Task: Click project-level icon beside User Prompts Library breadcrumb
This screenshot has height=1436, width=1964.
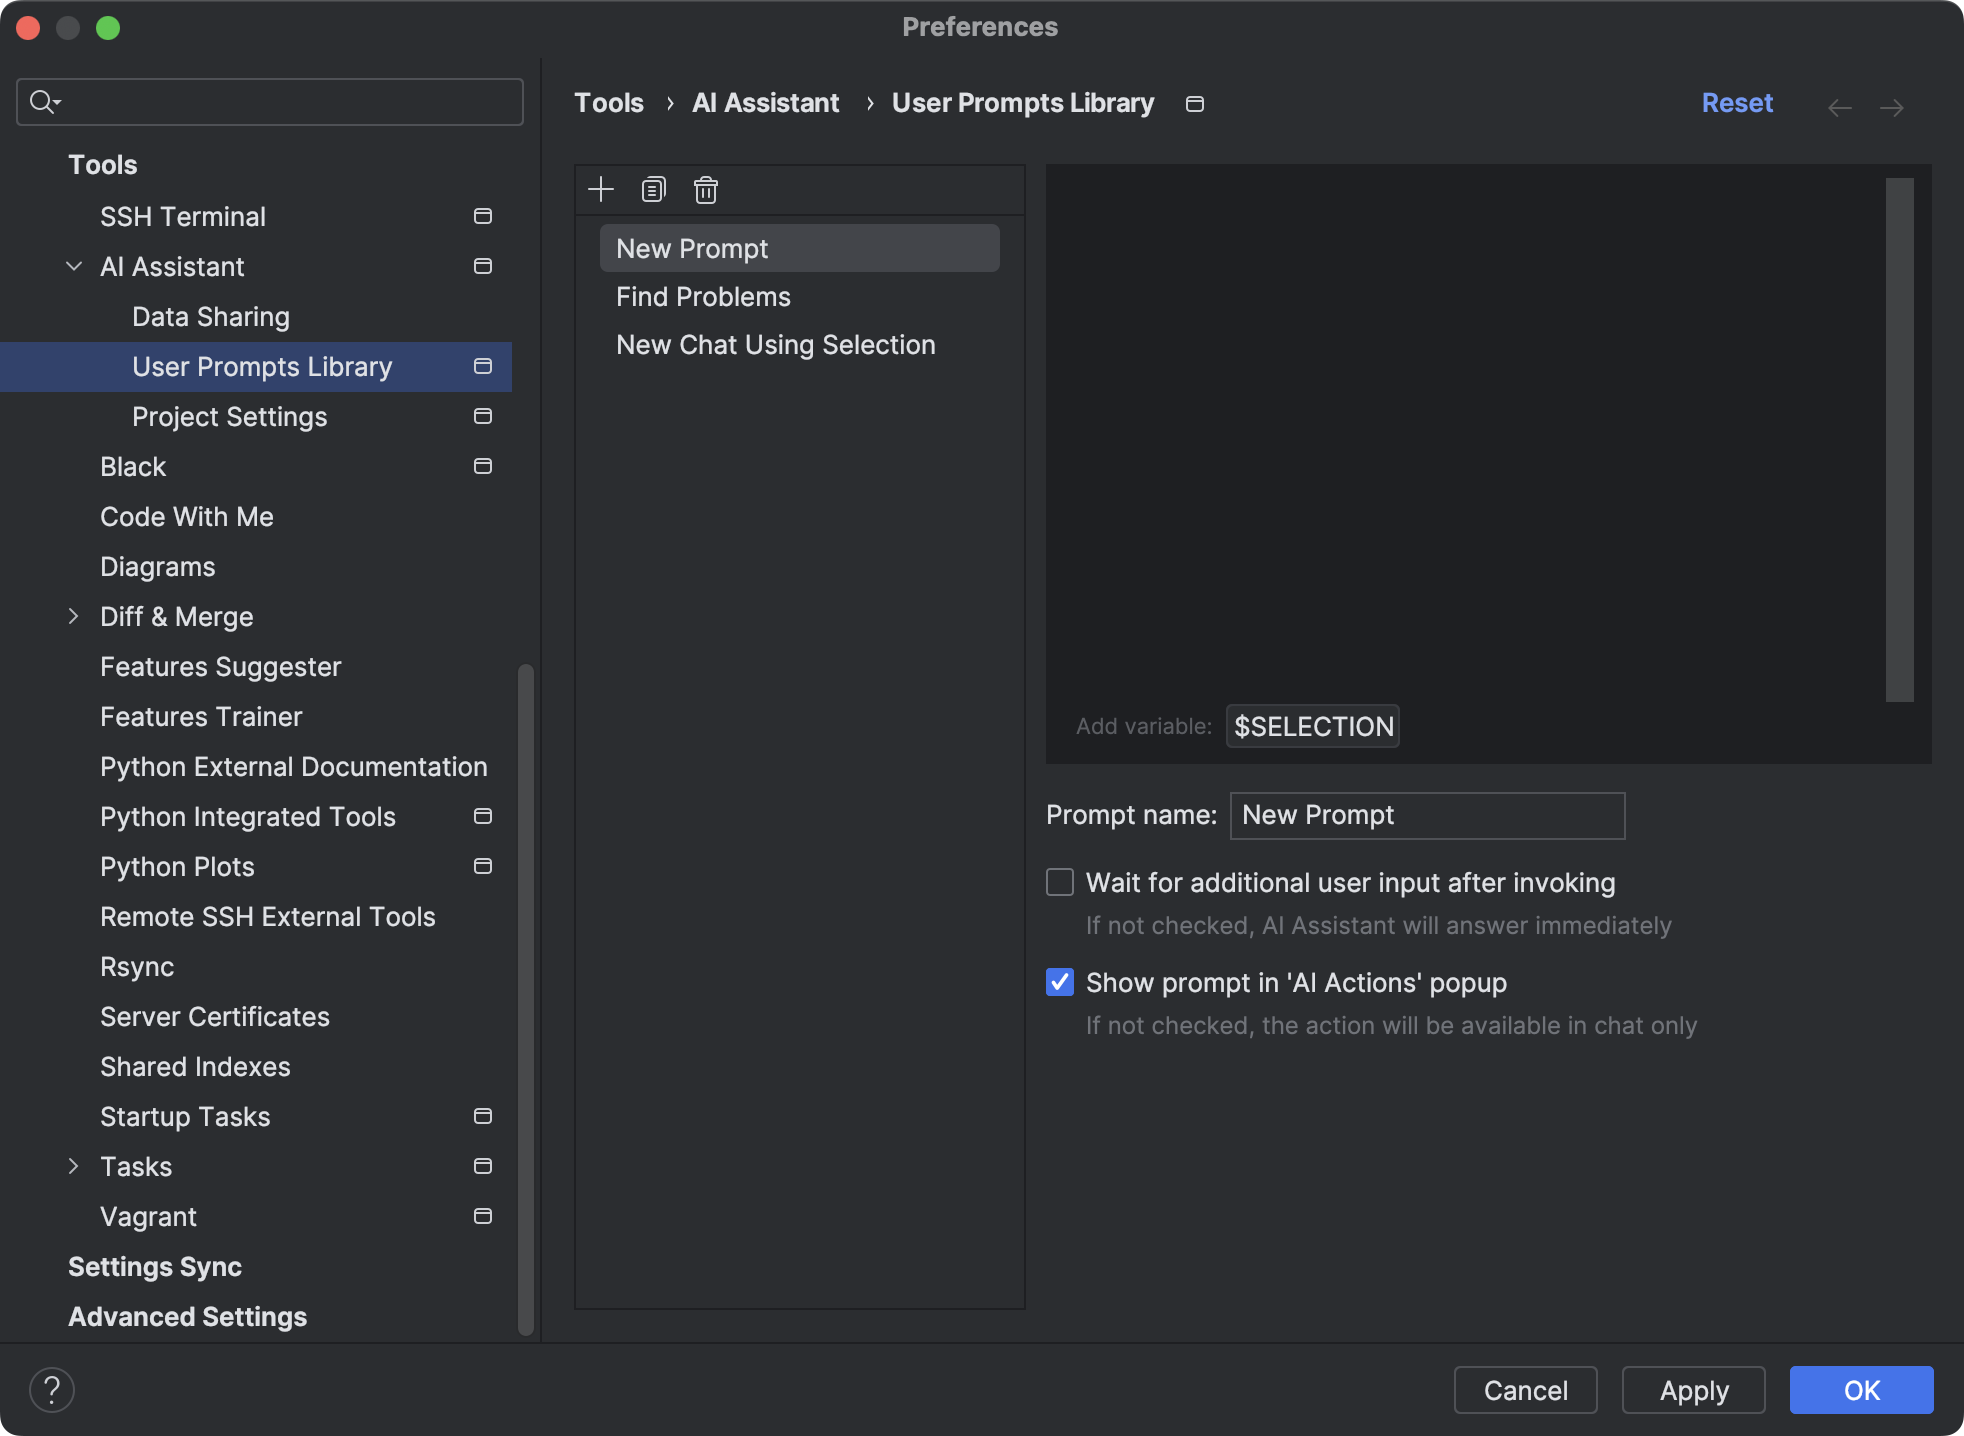Action: coord(1194,104)
